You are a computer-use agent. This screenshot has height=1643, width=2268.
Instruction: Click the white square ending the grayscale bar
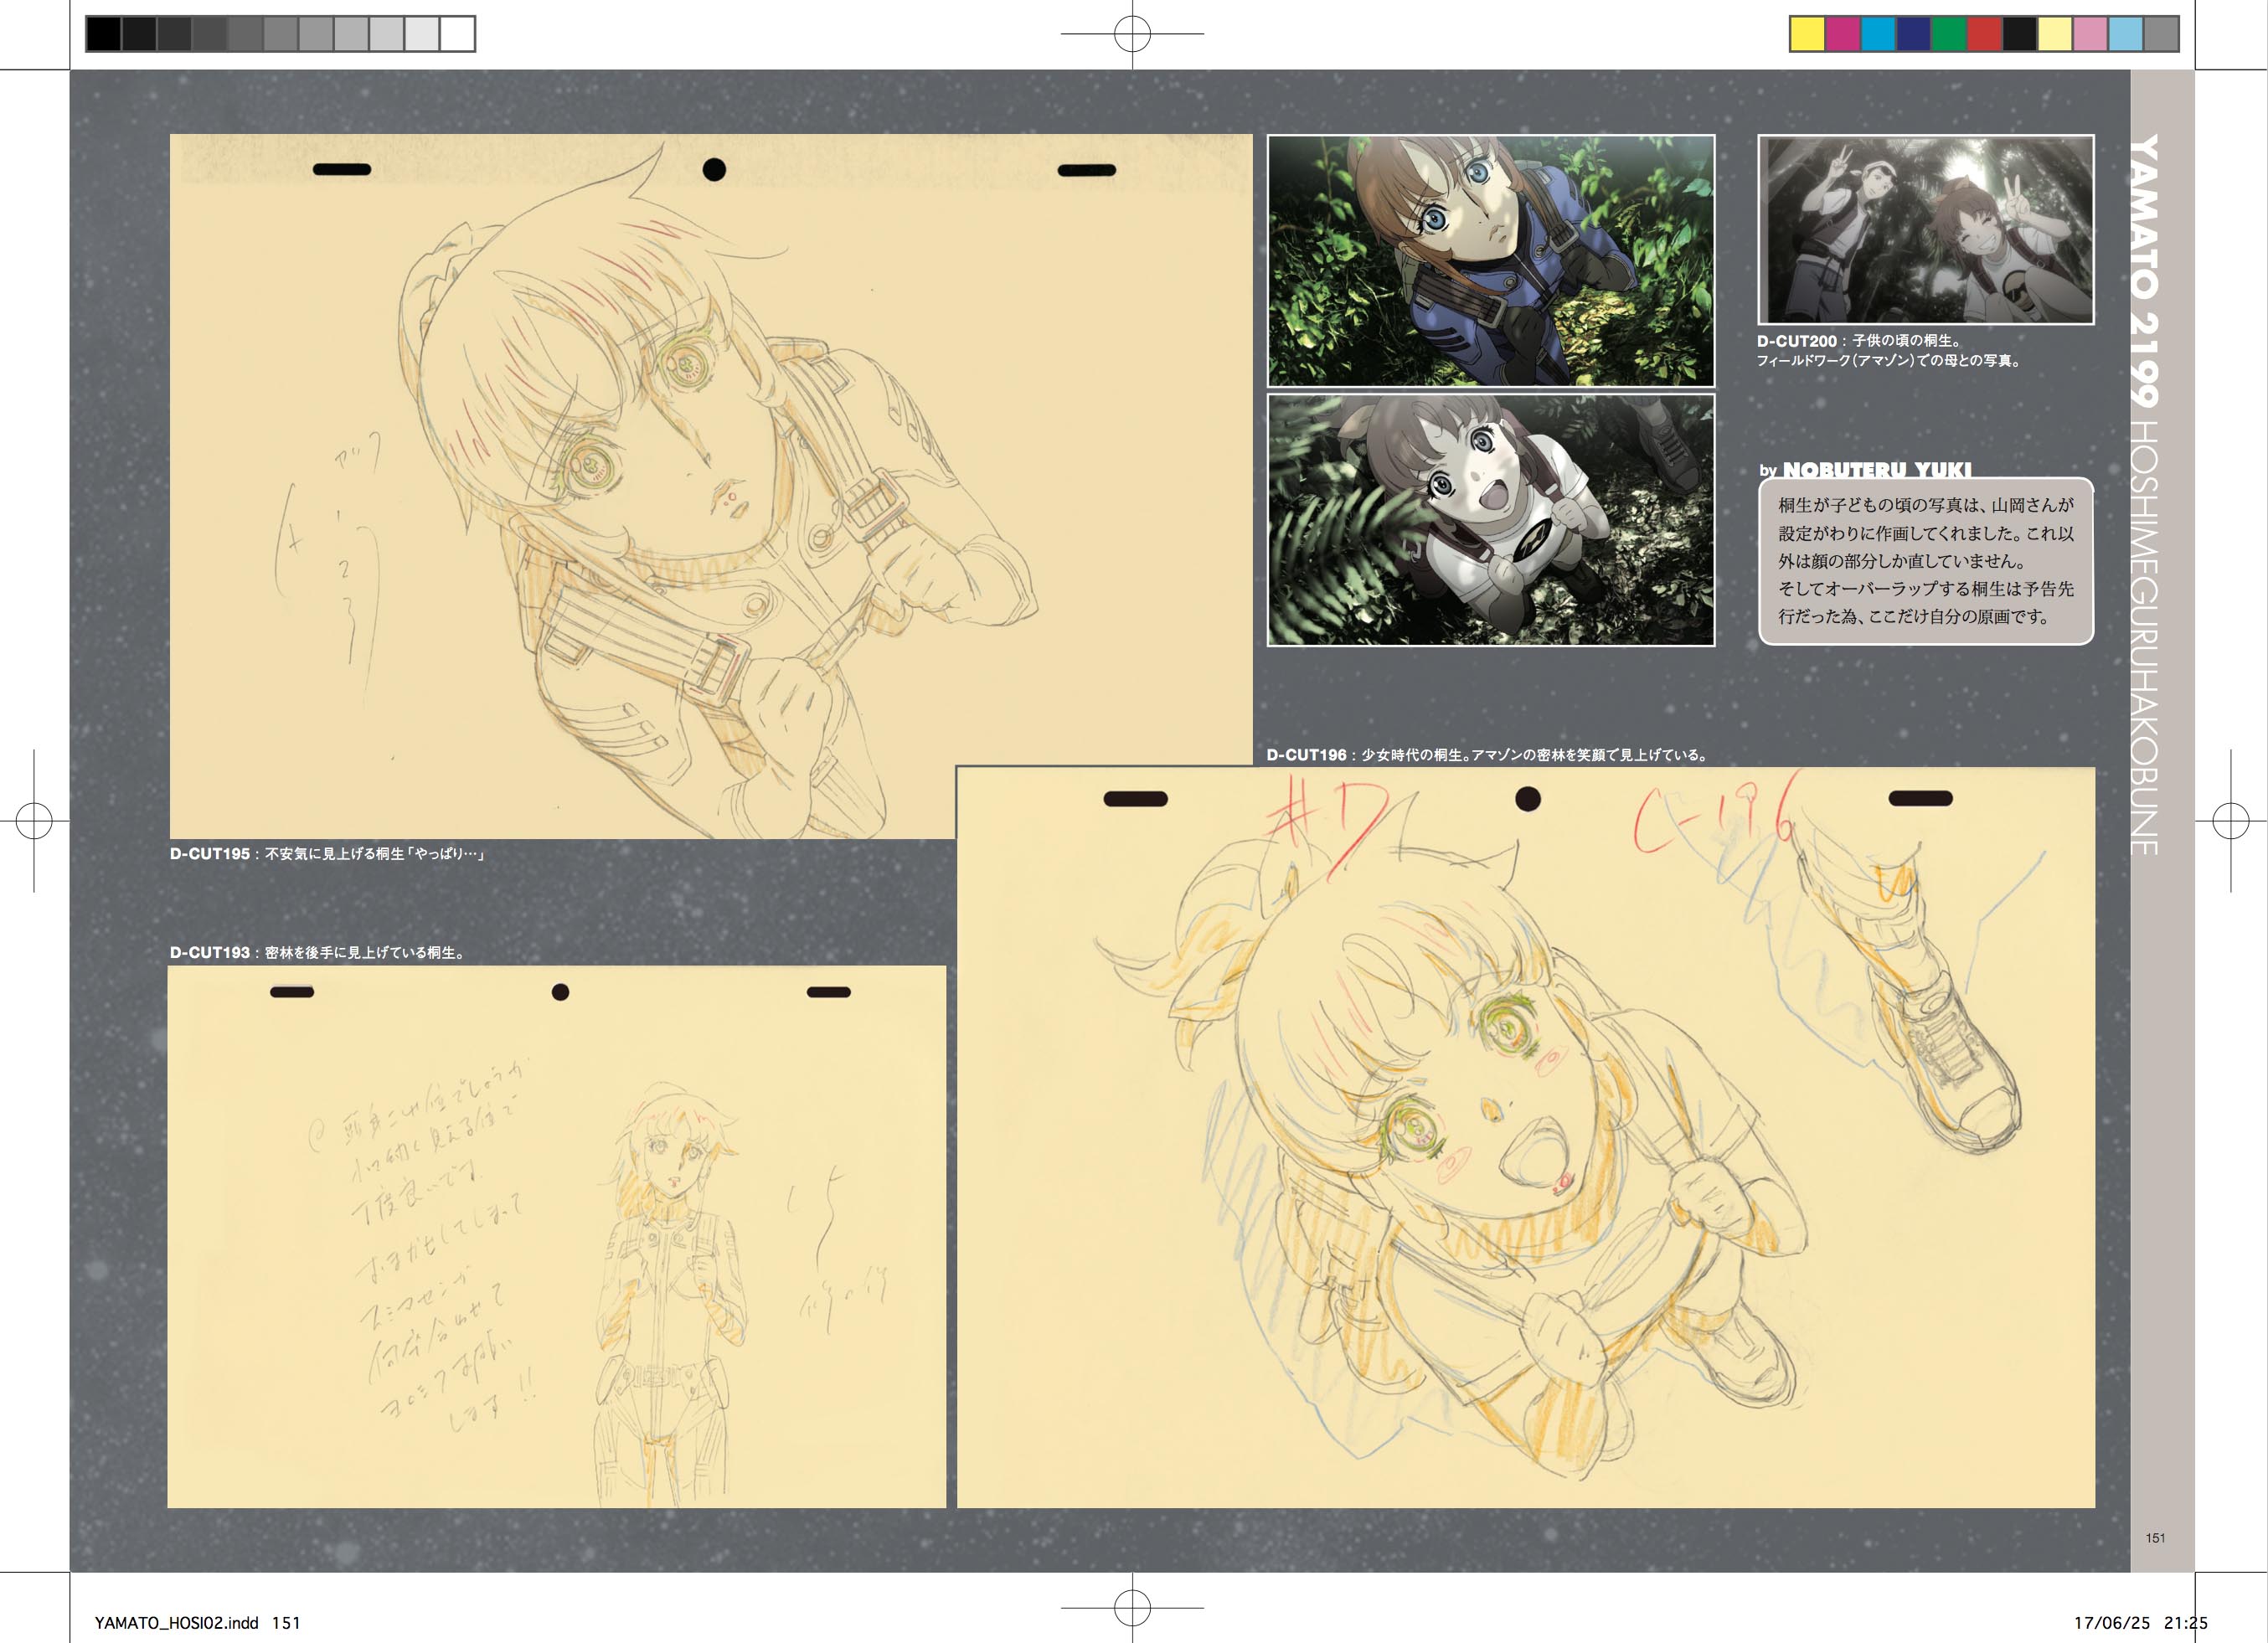click(457, 34)
